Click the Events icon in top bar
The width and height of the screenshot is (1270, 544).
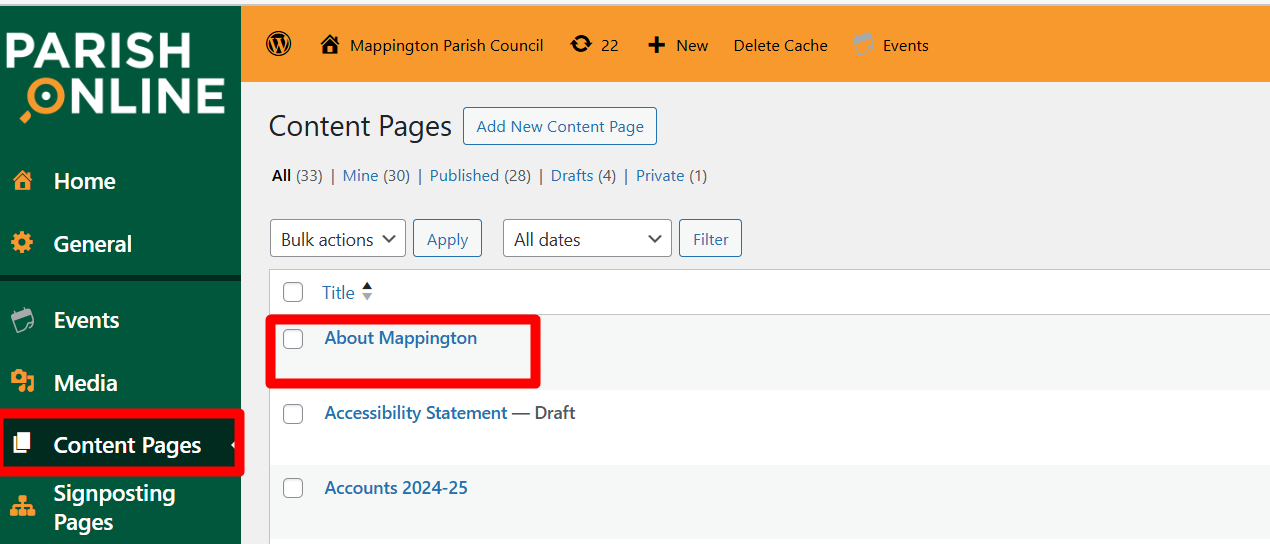863,45
